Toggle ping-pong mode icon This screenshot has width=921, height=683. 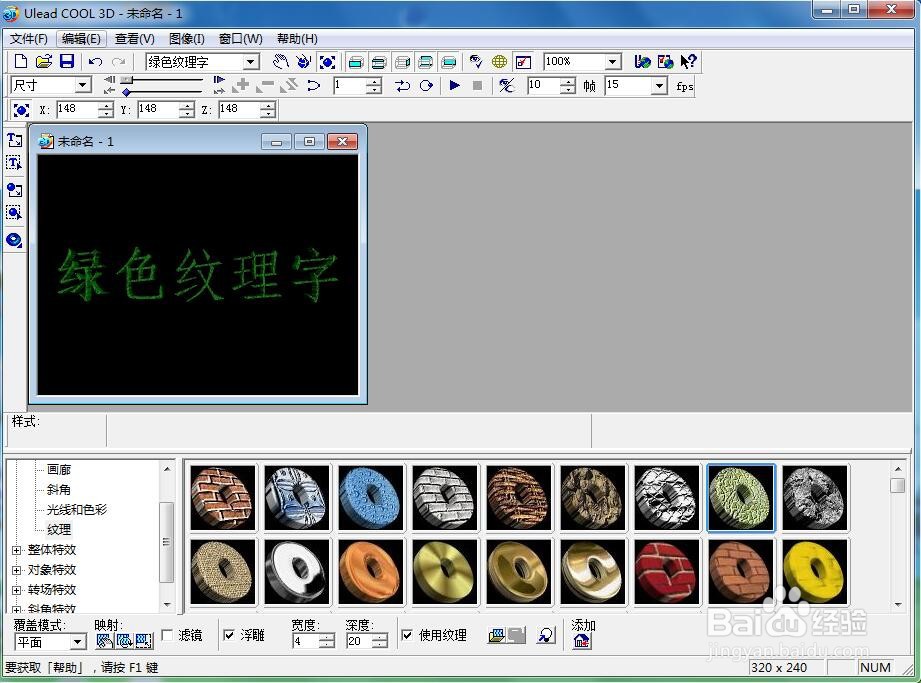coord(402,86)
